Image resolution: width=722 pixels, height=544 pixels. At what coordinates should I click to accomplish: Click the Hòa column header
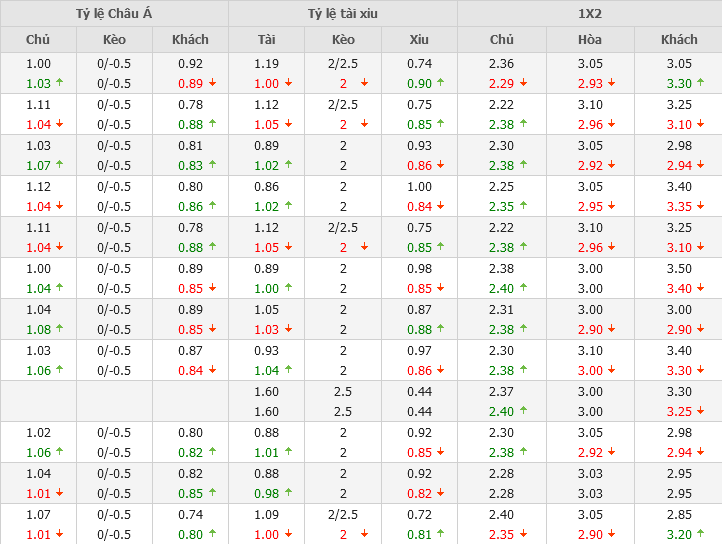590,39
